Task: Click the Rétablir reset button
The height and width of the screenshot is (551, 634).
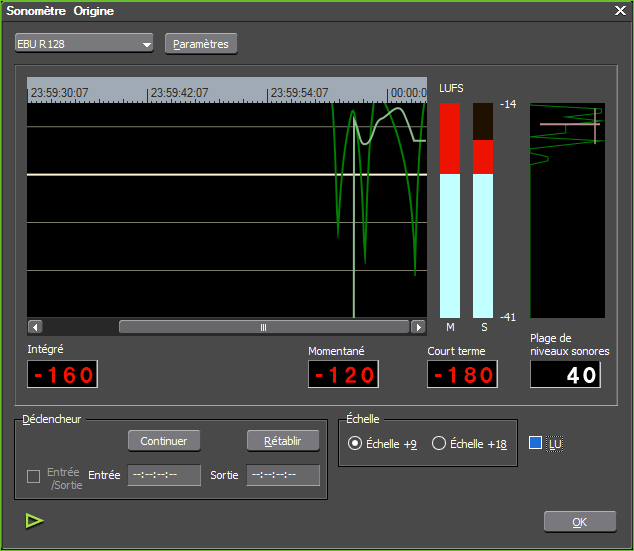Action: (x=283, y=441)
